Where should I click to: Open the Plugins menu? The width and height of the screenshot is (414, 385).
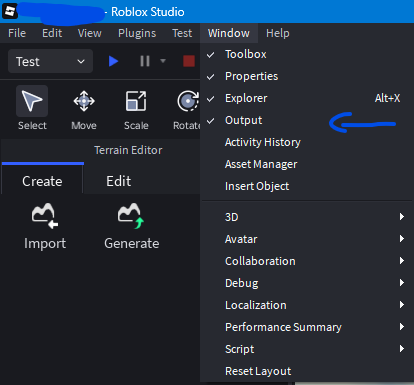137,33
